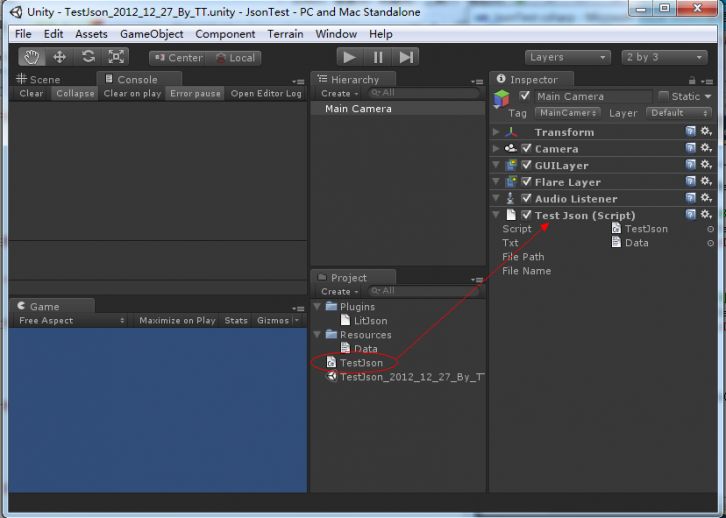Open the Layers dropdown
Viewport: 726px width, 518px height.
[x=568, y=57]
